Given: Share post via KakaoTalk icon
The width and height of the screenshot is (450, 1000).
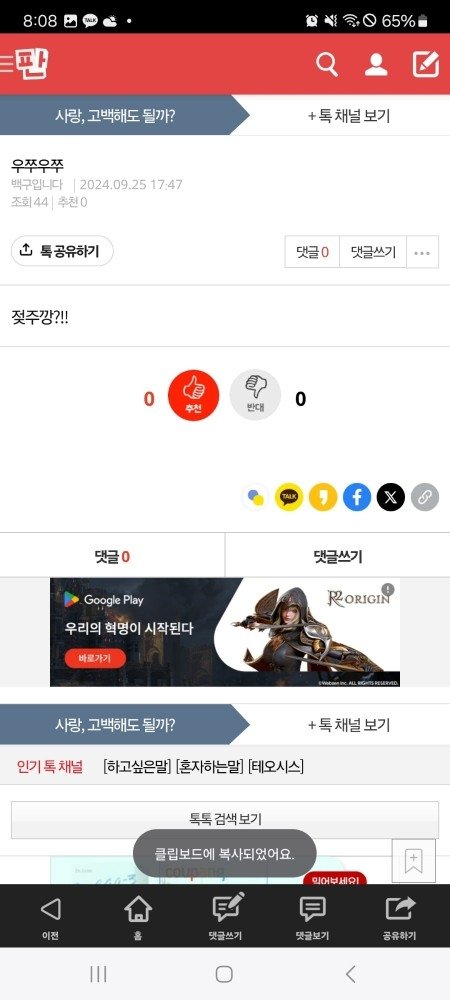Looking at the screenshot, I should (x=289, y=497).
